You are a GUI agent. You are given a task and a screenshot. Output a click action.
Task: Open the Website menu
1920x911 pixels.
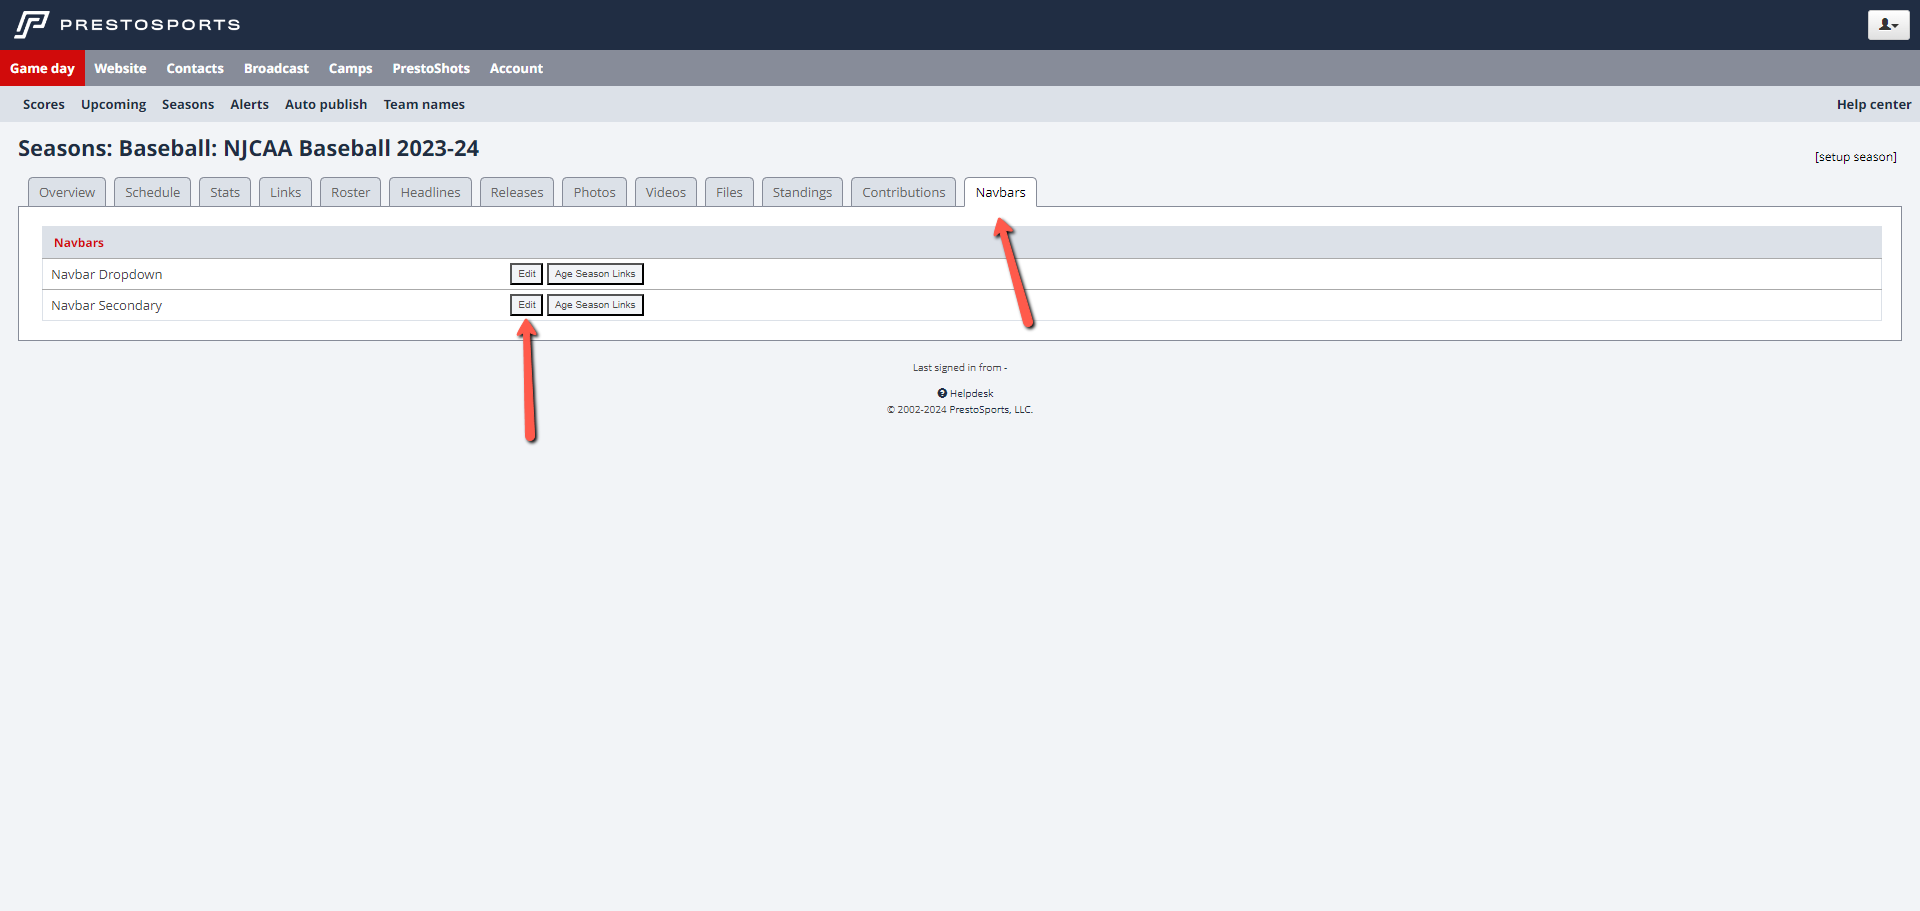click(x=120, y=68)
